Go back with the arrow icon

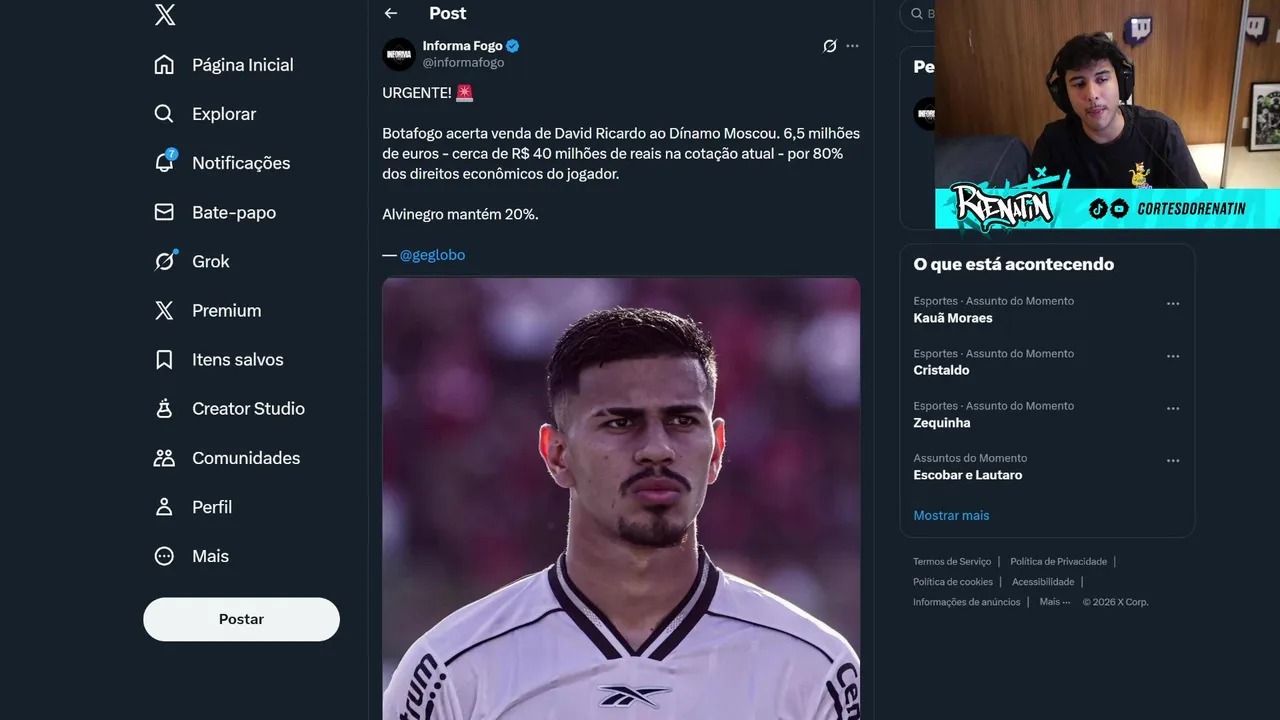point(391,13)
